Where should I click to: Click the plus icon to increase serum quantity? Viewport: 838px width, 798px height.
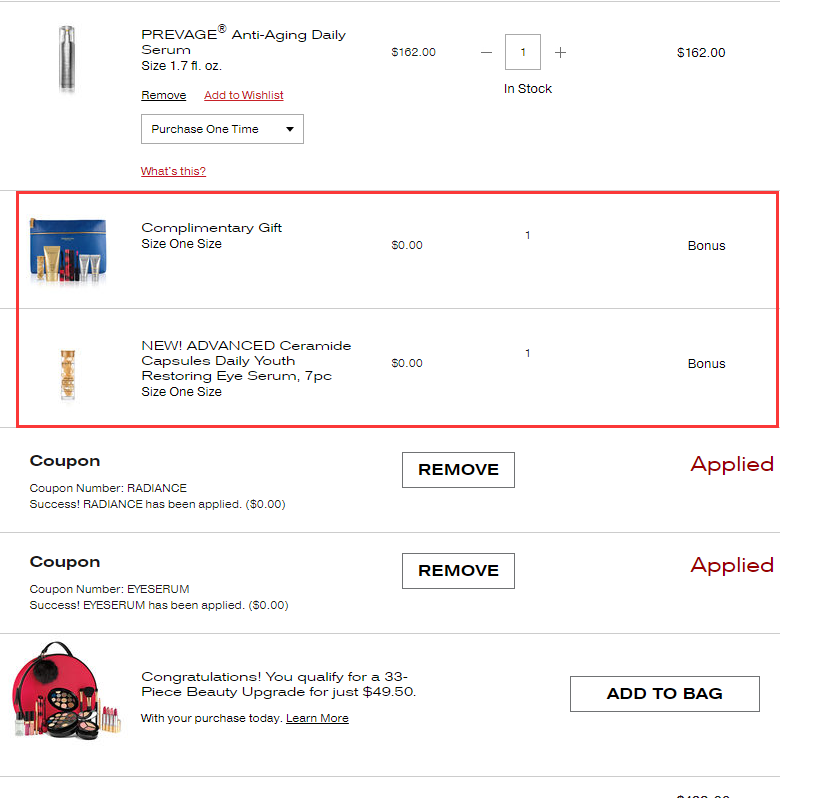pyautogui.click(x=560, y=52)
